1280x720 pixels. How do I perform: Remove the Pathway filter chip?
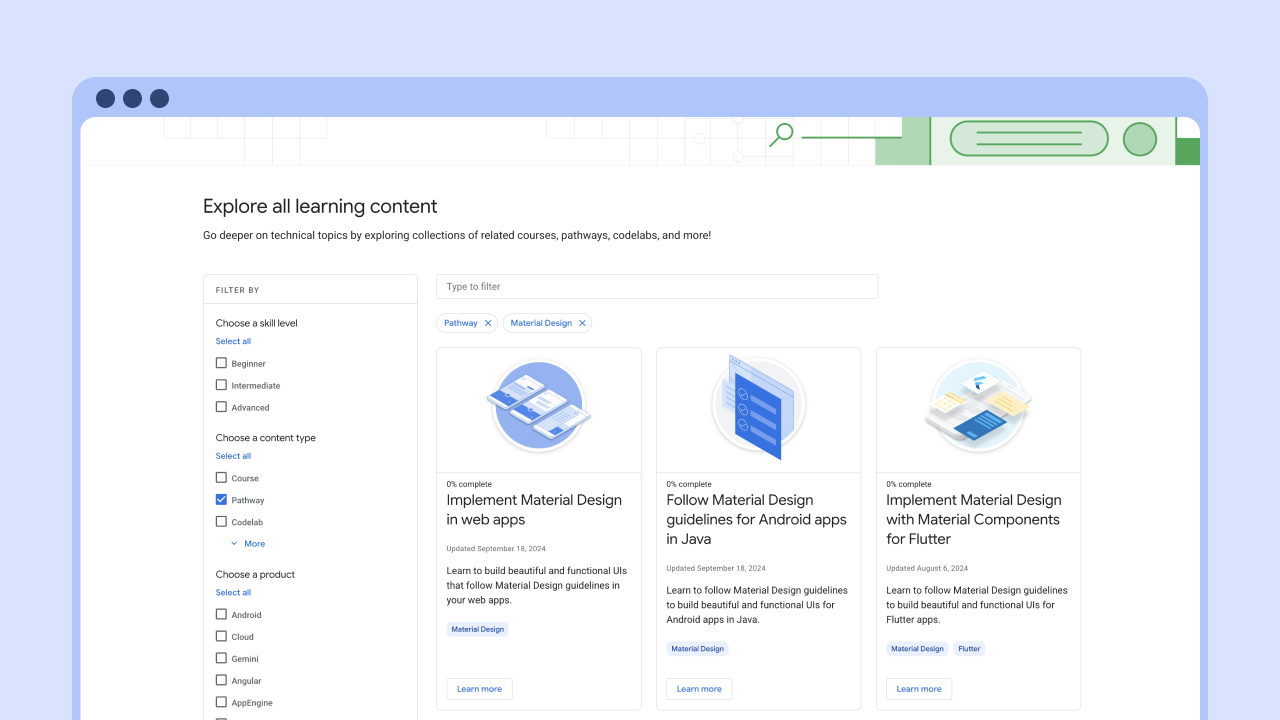(488, 322)
